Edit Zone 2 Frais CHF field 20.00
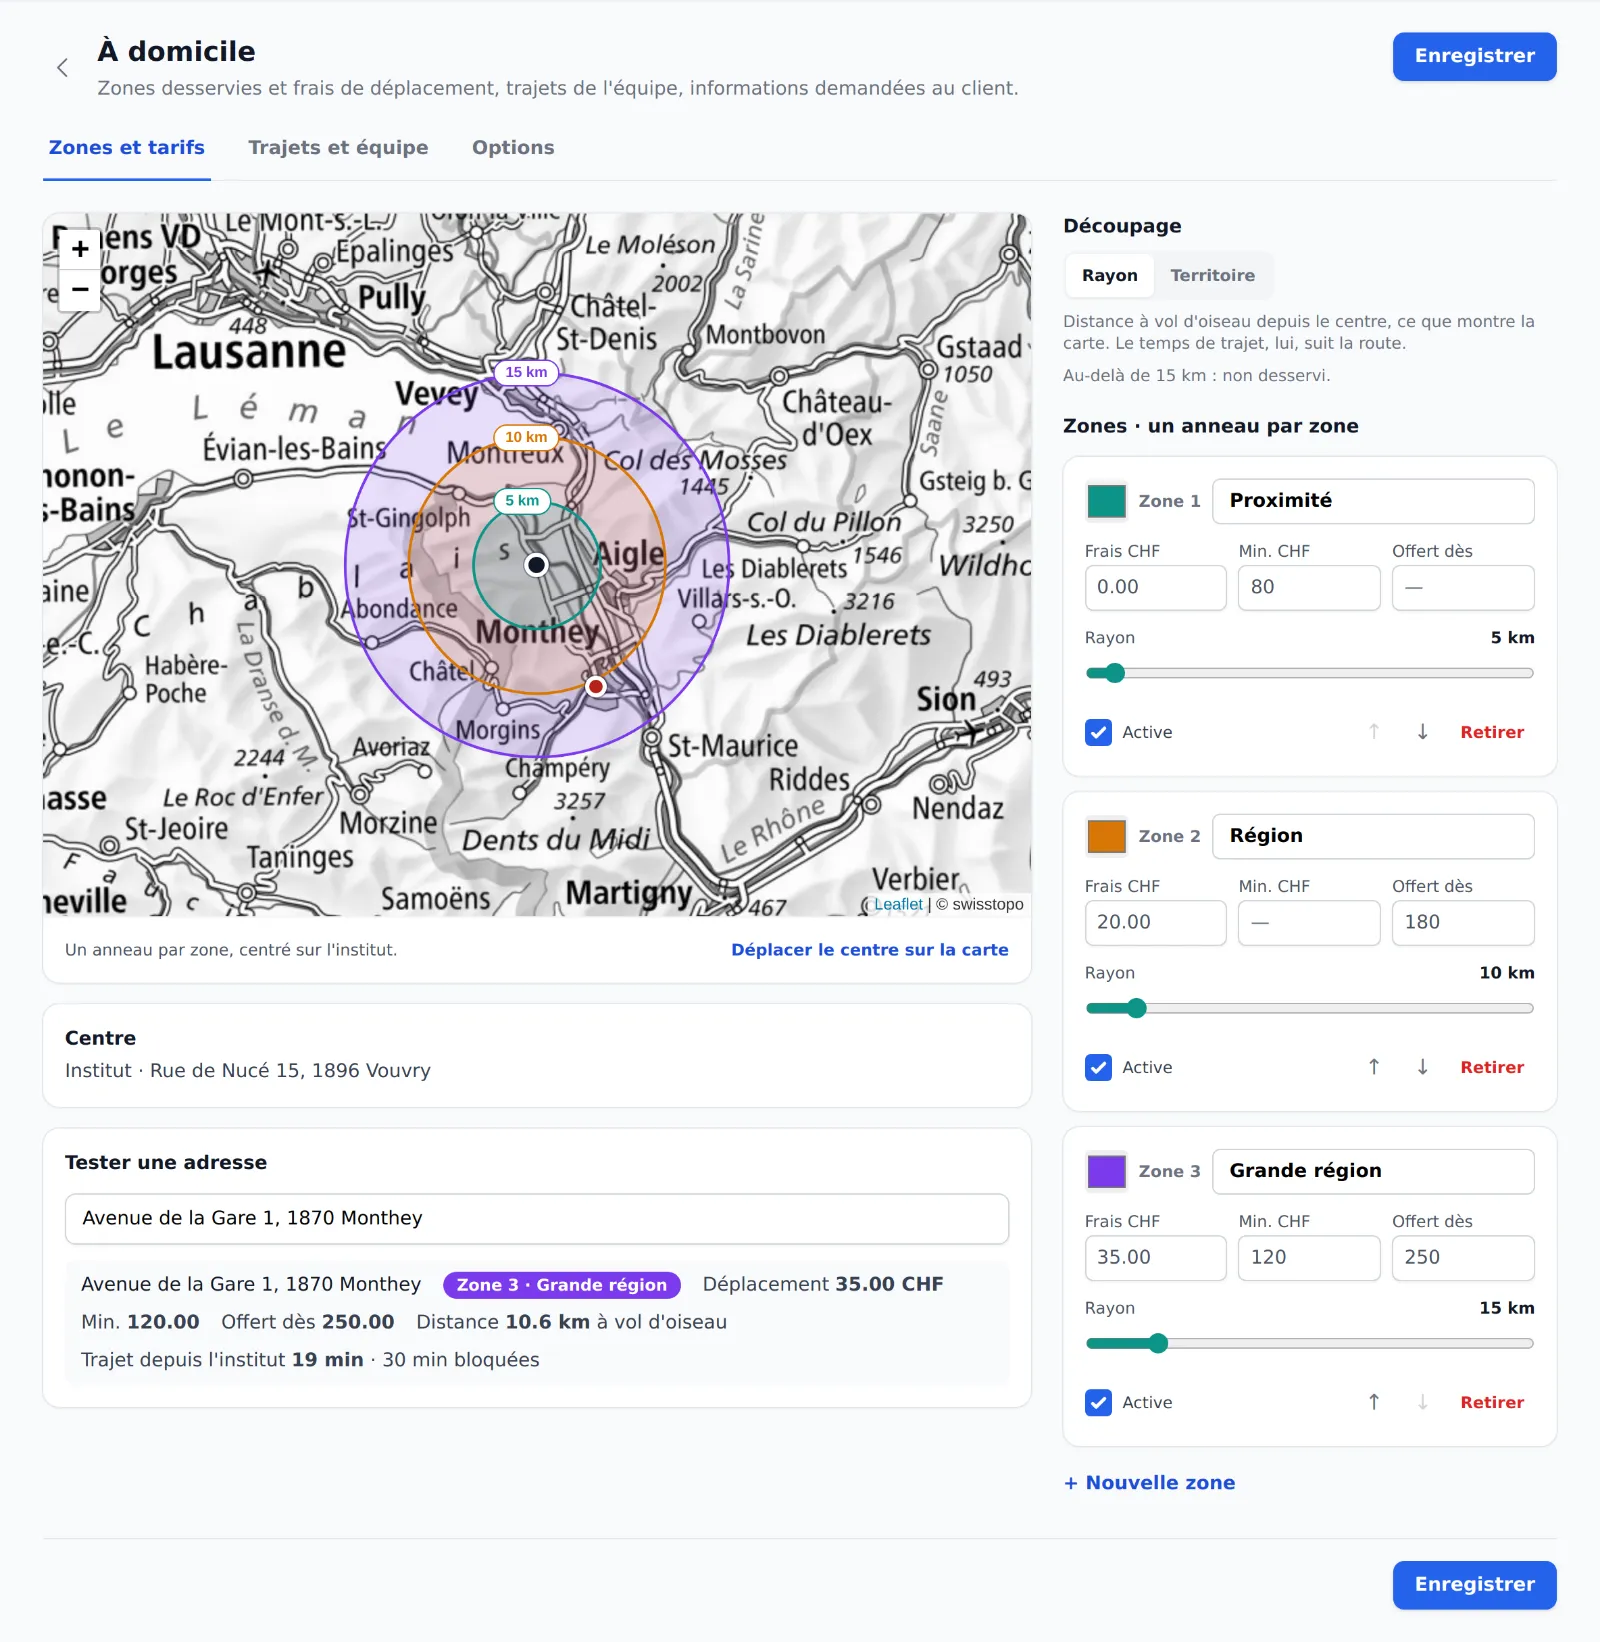Screen dimensions: 1600x1642 (x=1155, y=922)
